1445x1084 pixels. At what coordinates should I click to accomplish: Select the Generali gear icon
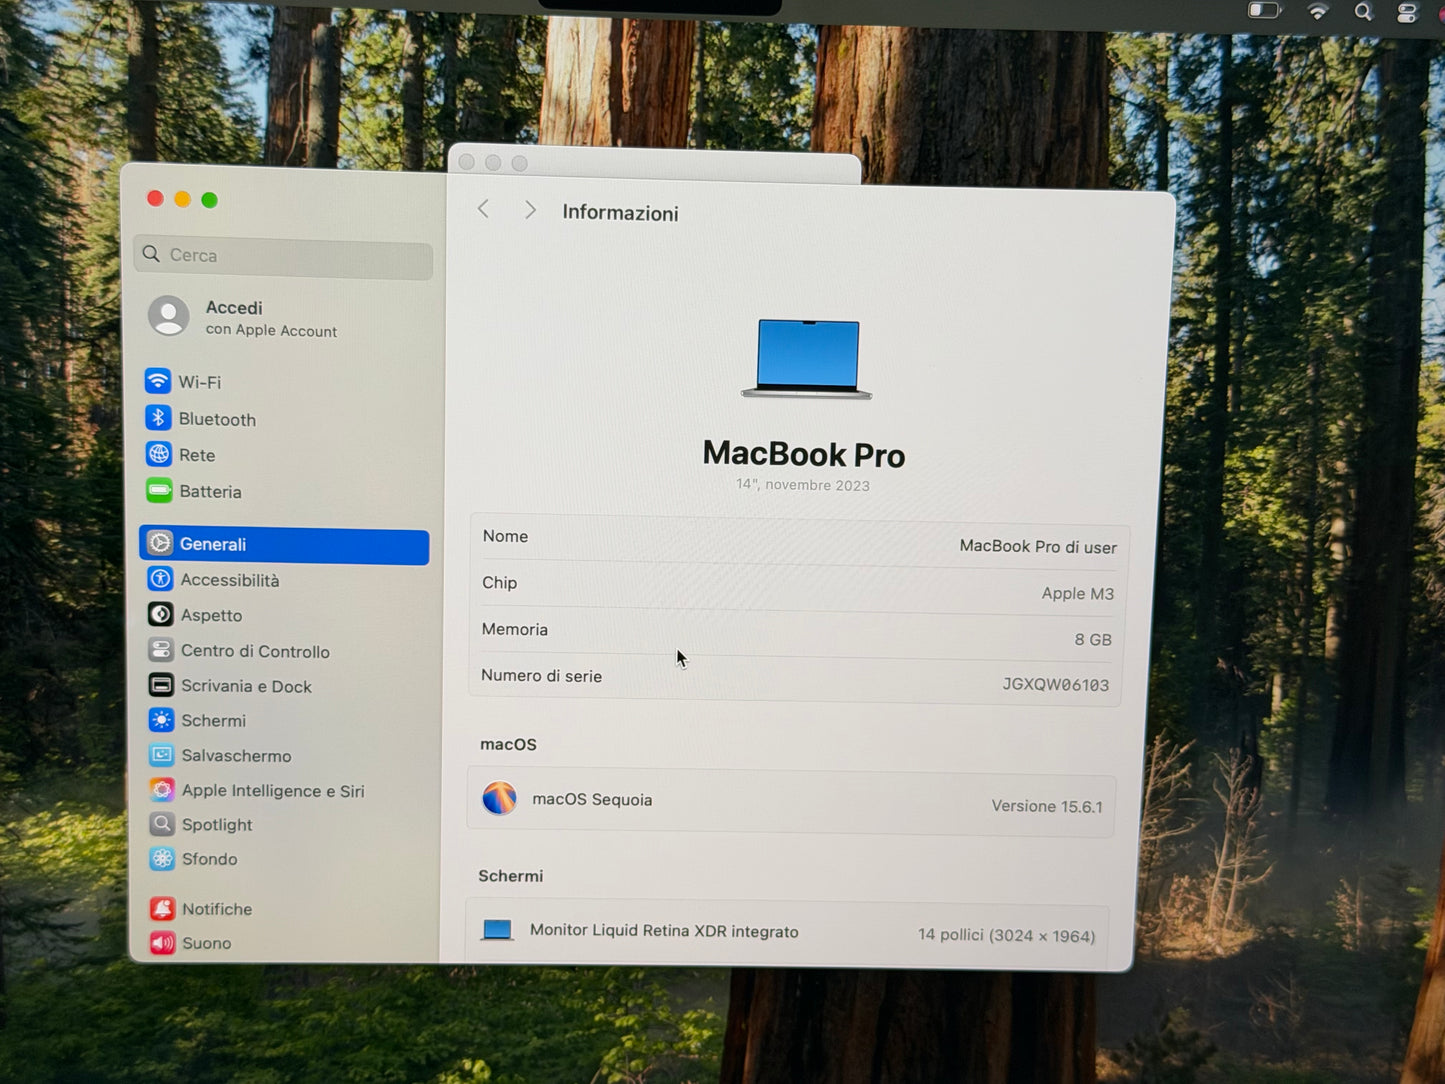pos(160,543)
